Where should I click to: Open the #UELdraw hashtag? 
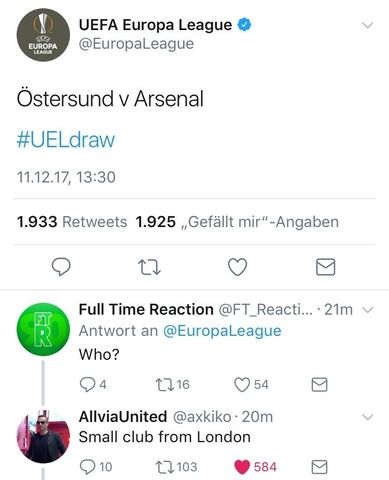tap(66, 140)
